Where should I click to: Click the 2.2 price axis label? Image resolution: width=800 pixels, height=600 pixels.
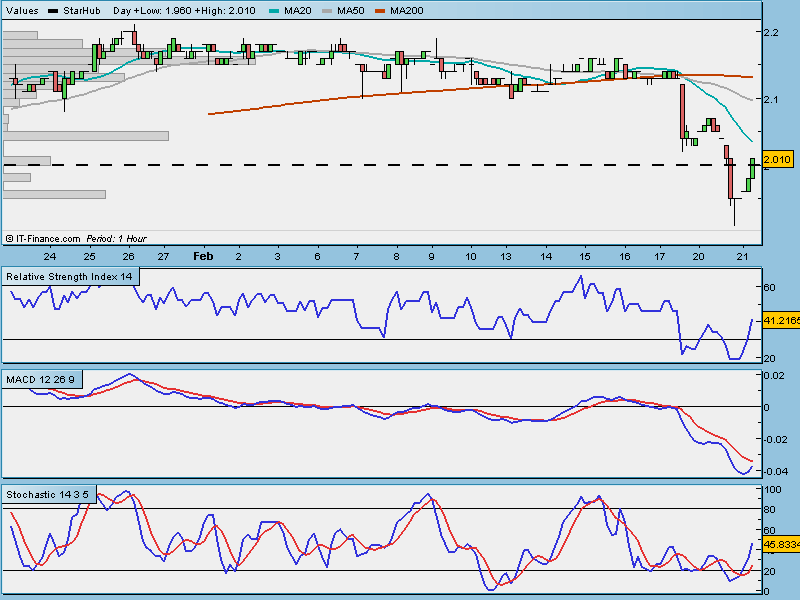click(771, 32)
